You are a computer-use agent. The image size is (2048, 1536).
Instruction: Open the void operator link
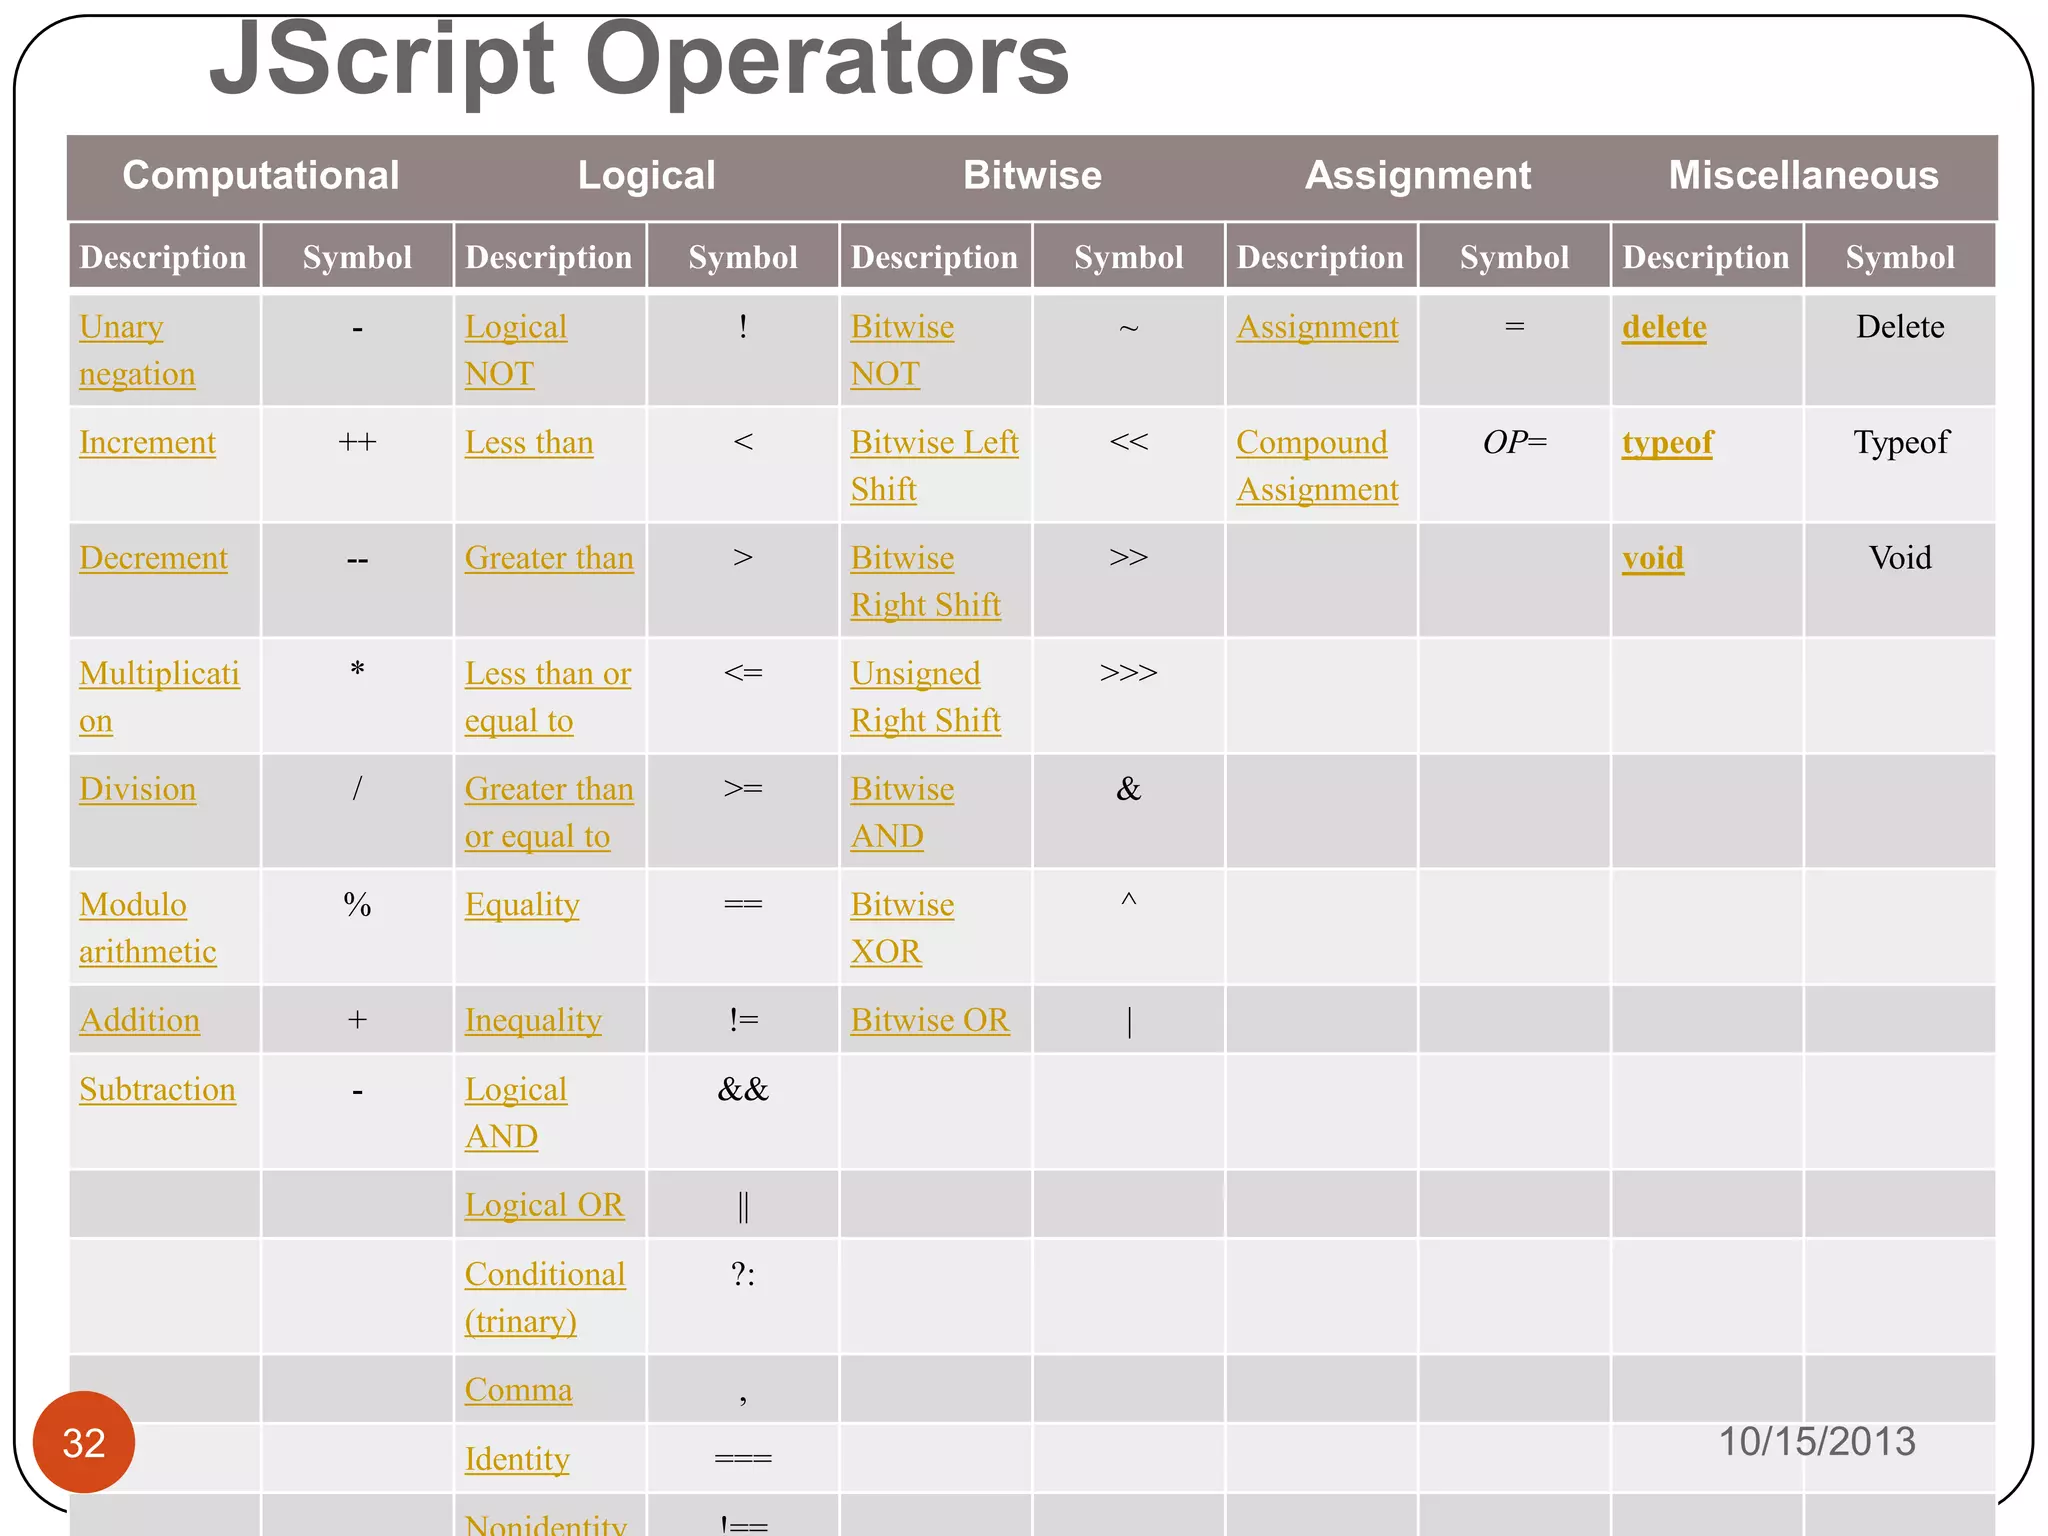(1652, 558)
